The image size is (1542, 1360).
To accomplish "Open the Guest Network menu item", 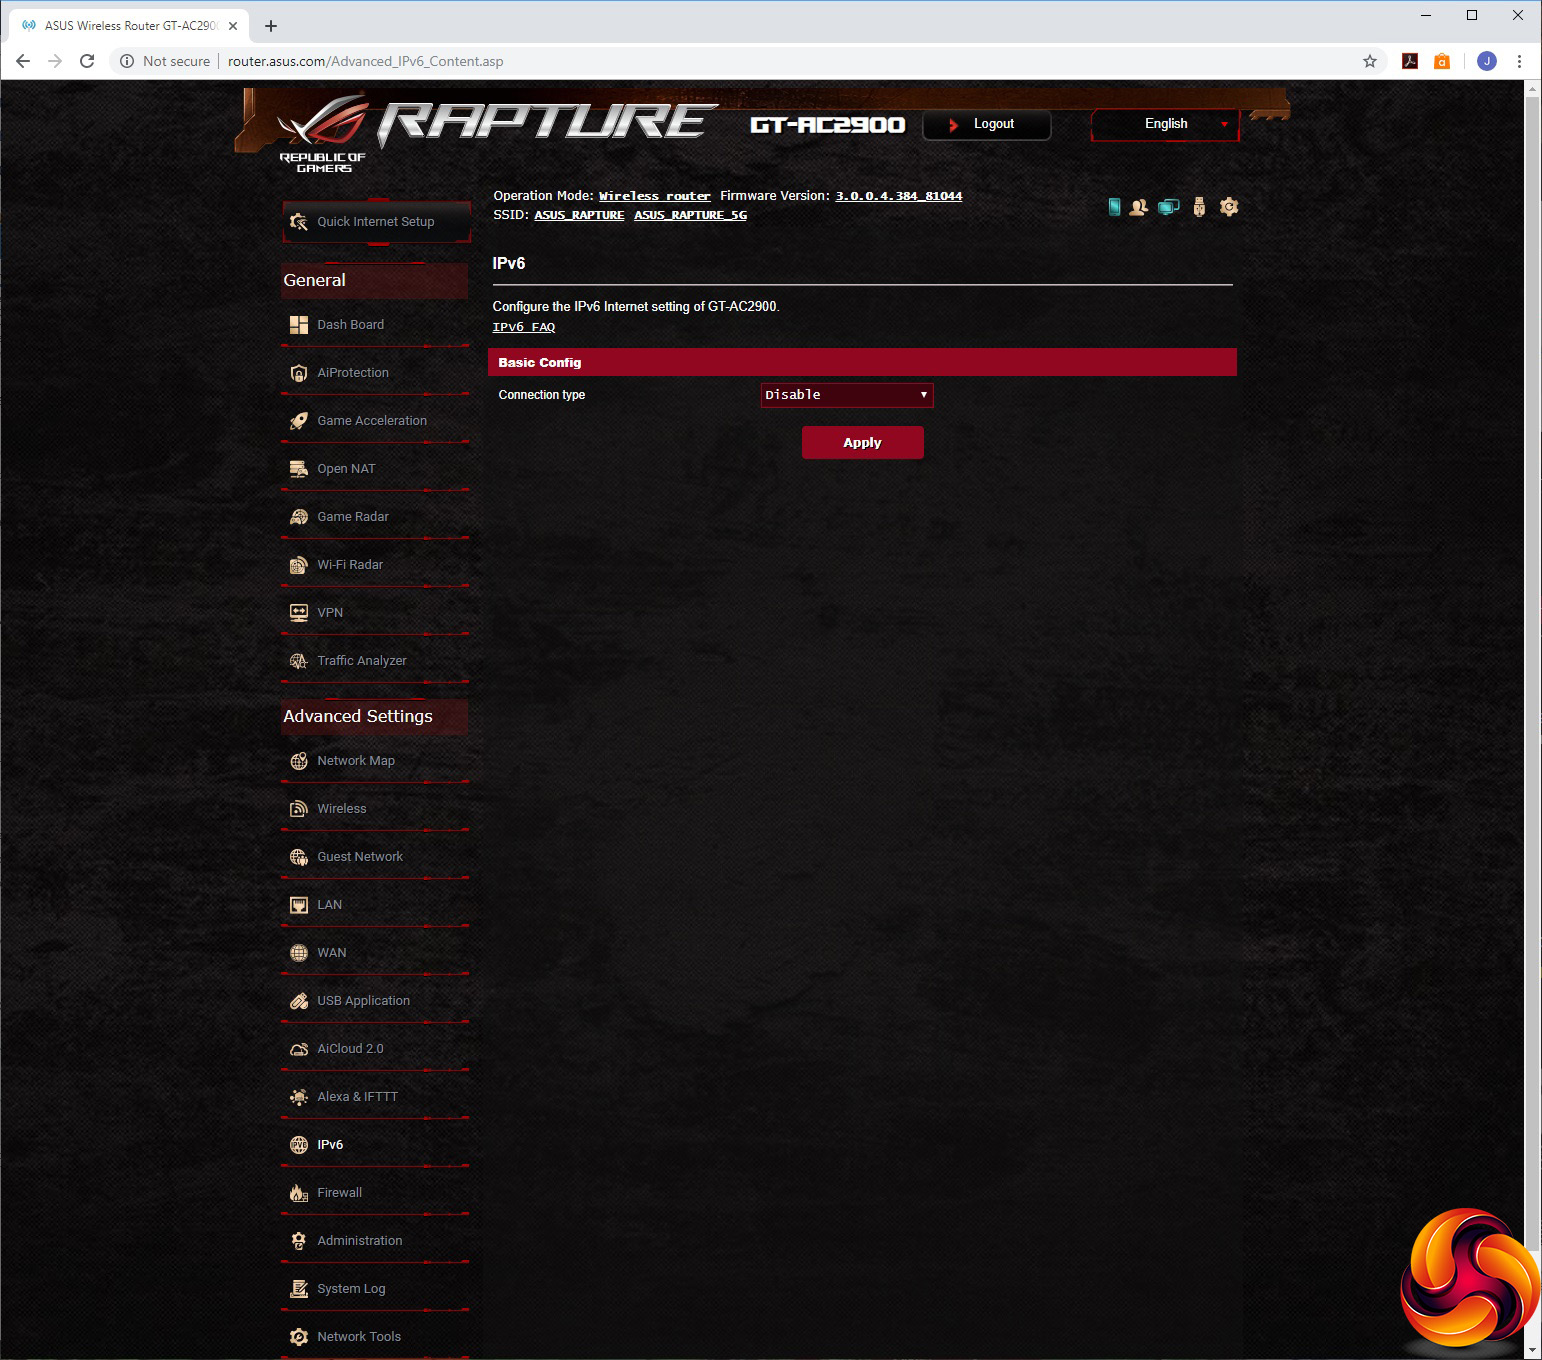I will [x=360, y=857].
